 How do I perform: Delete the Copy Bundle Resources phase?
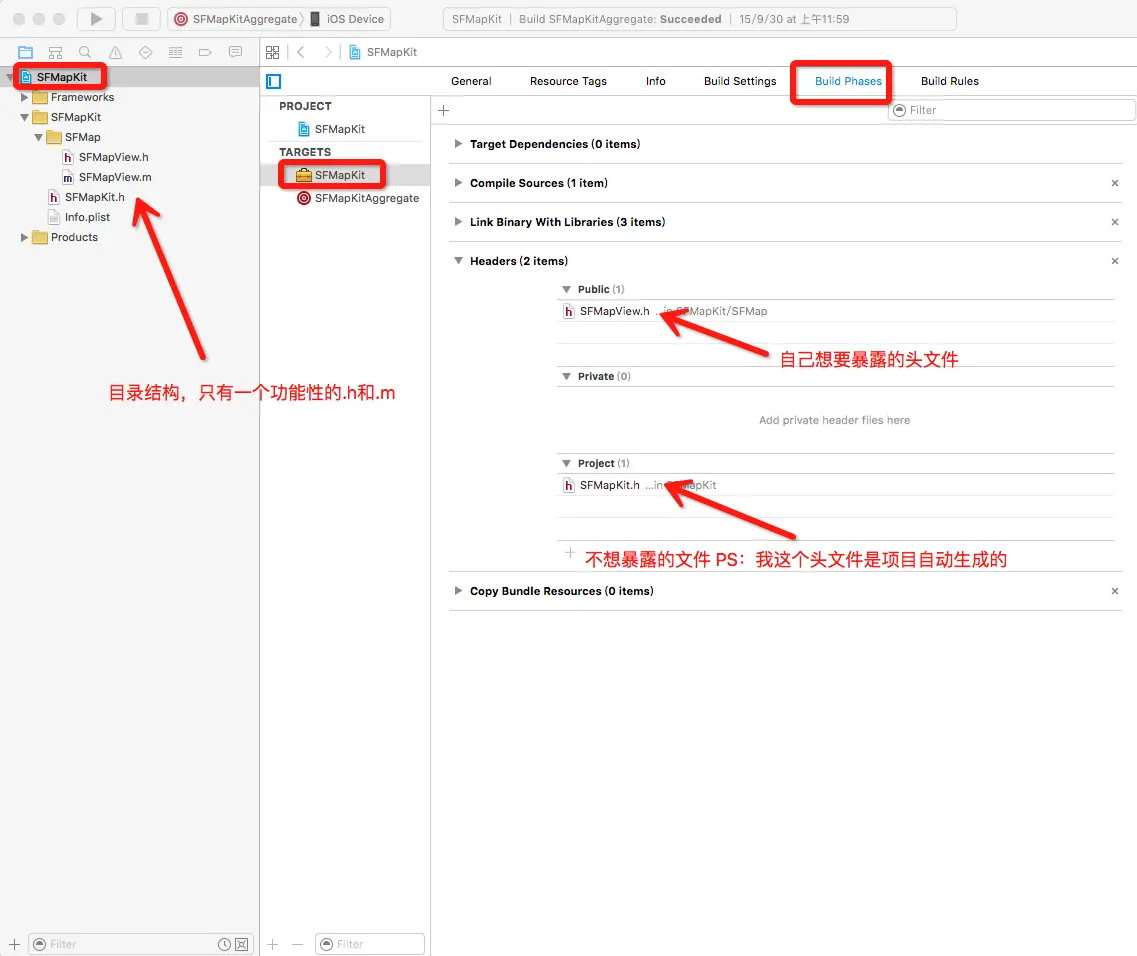click(x=1115, y=591)
